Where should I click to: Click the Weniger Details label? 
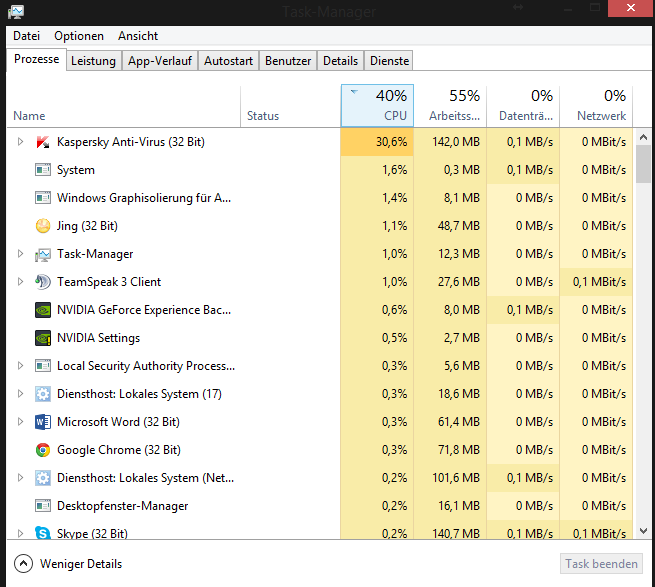(81, 564)
